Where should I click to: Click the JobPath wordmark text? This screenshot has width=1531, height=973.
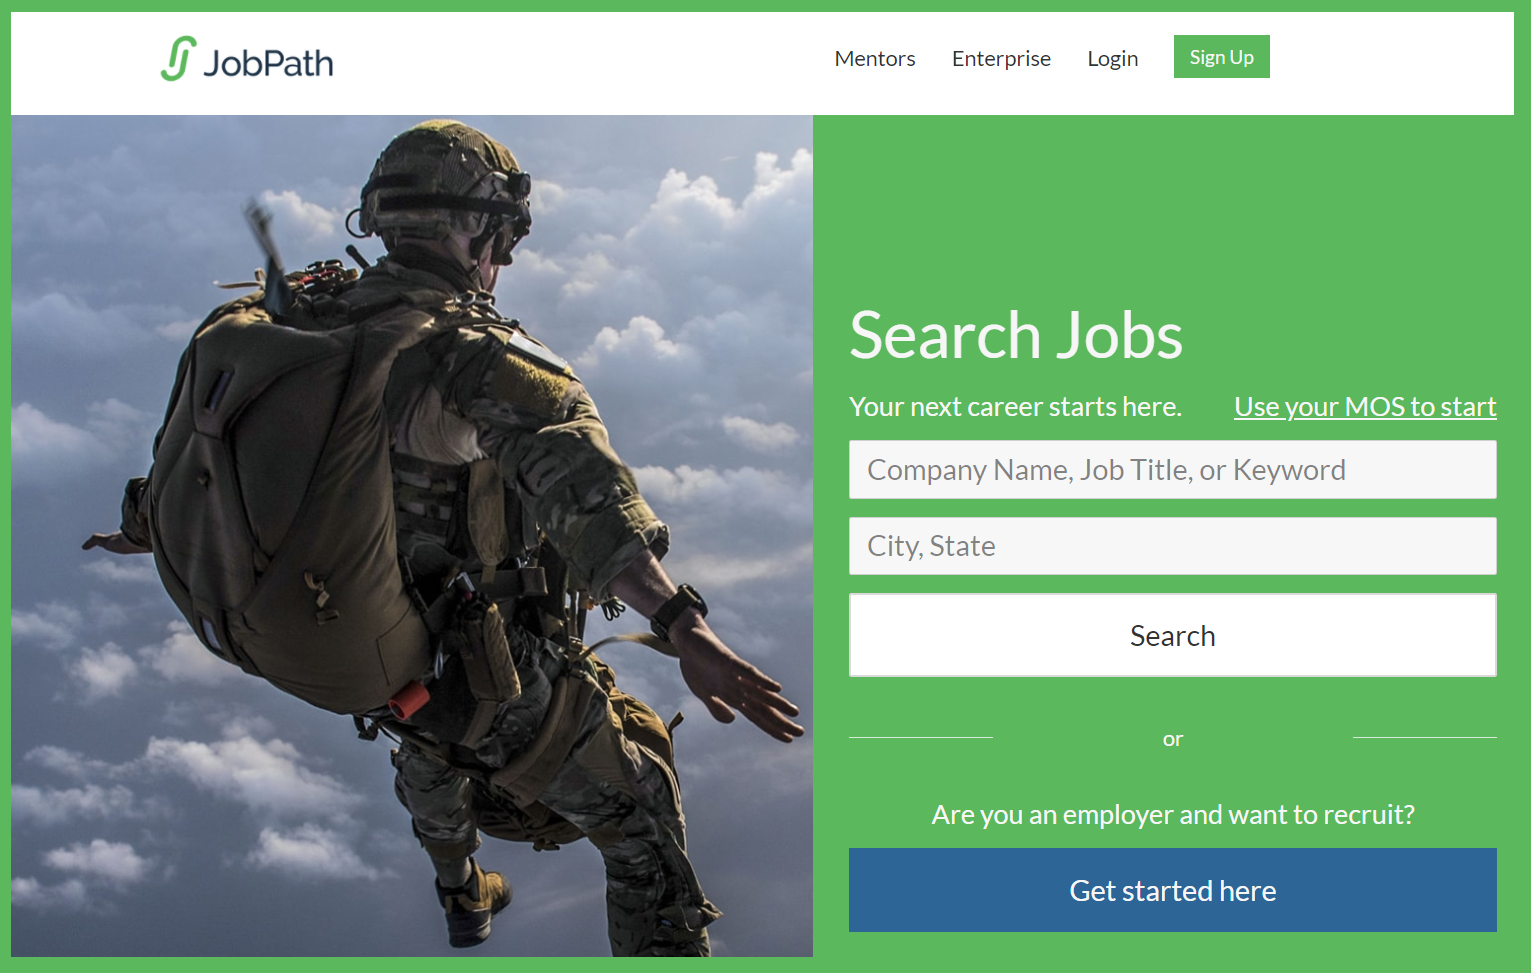268,63
